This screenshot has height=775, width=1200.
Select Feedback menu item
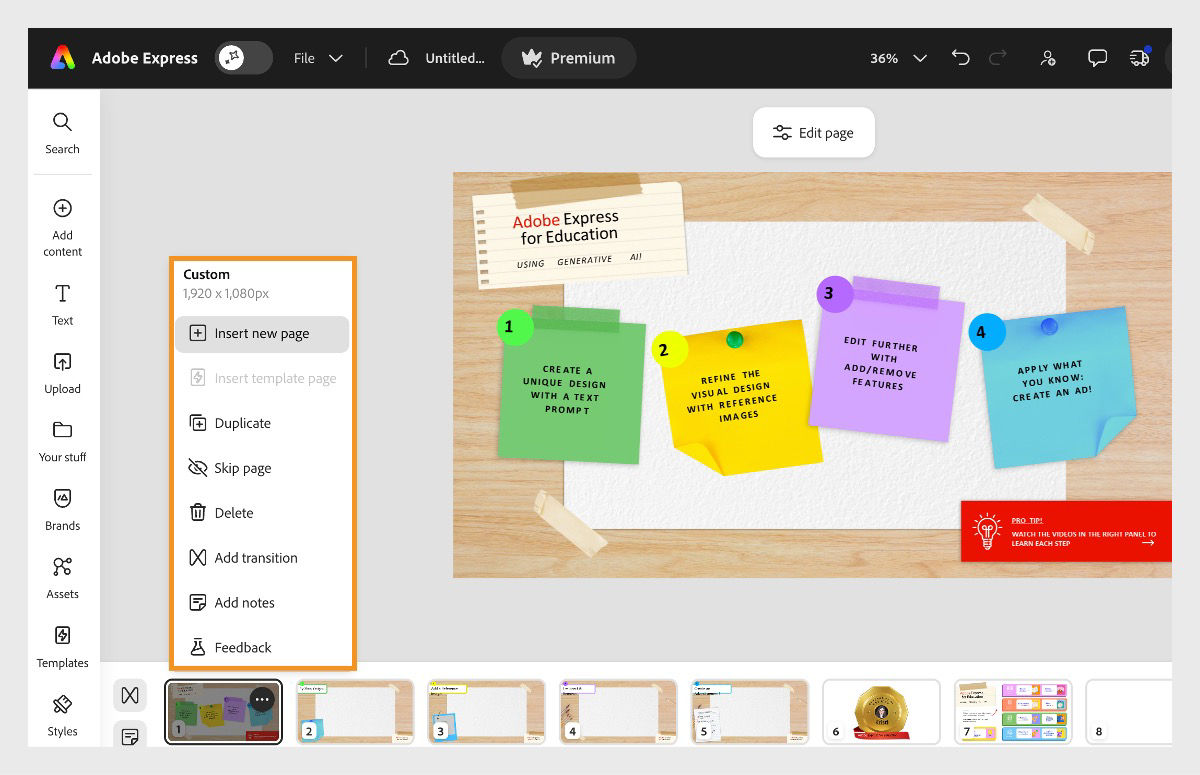click(262, 648)
